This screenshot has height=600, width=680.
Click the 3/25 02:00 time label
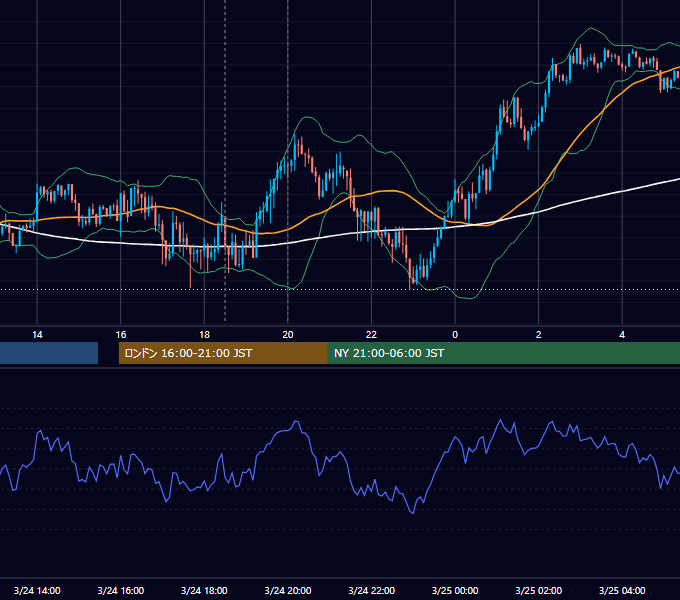[539, 590]
